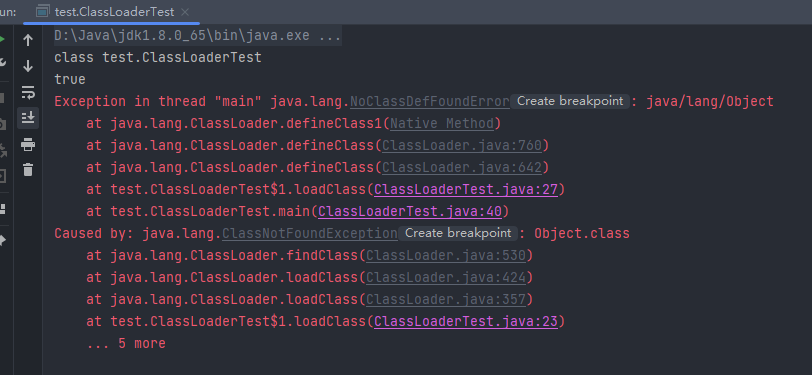Click 'at java.lang.ClassLoader.findClass' text
The width and height of the screenshot is (812, 375).
click(222, 255)
